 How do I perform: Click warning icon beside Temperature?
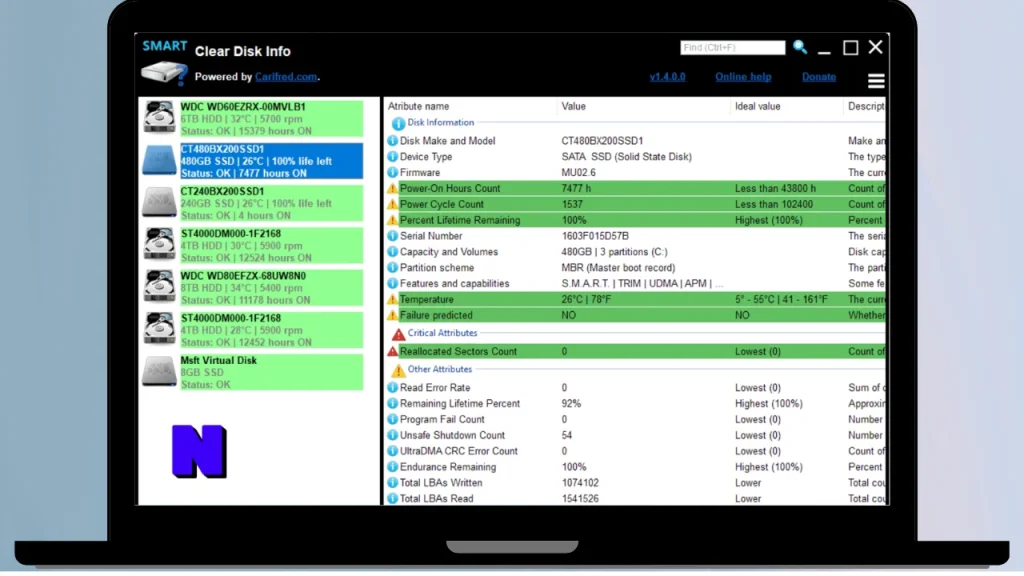pyautogui.click(x=392, y=299)
